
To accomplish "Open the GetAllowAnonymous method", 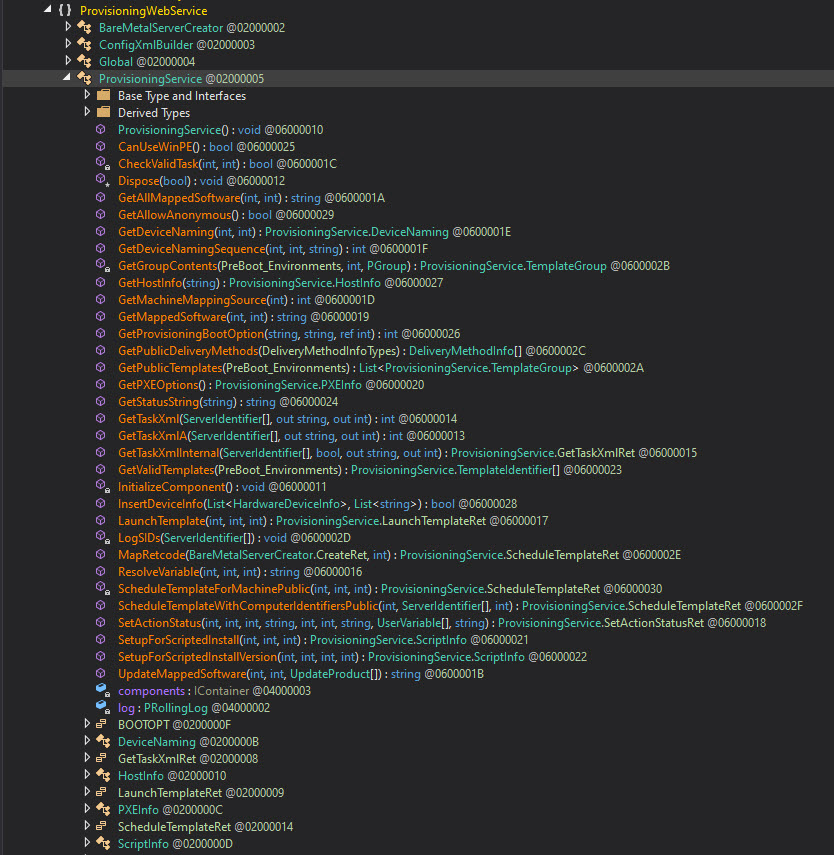I will (x=226, y=215).
